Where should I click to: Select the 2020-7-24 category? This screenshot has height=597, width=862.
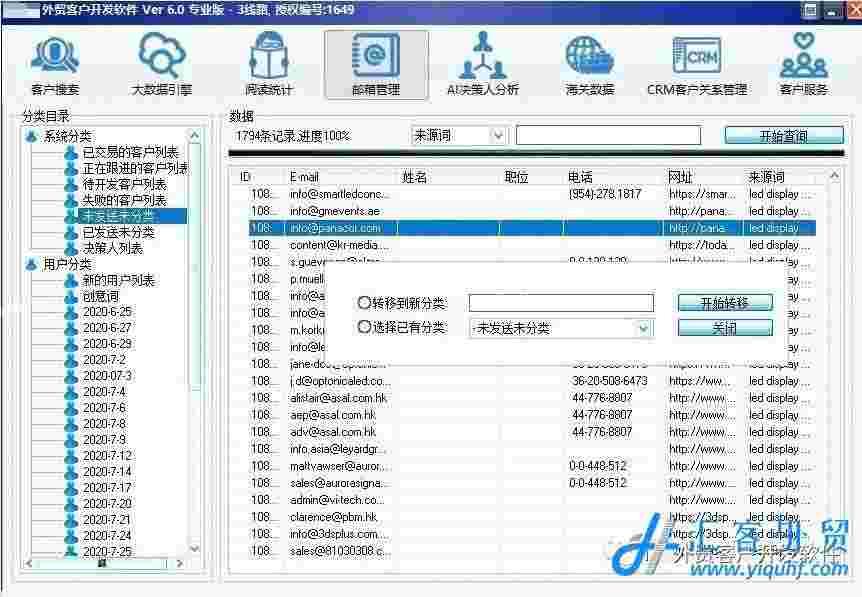(x=107, y=536)
